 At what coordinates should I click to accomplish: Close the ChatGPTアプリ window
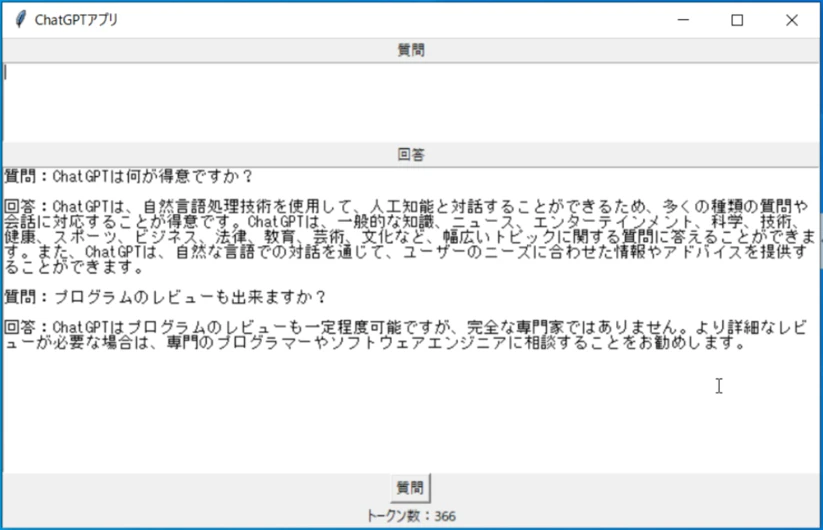tap(792, 20)
